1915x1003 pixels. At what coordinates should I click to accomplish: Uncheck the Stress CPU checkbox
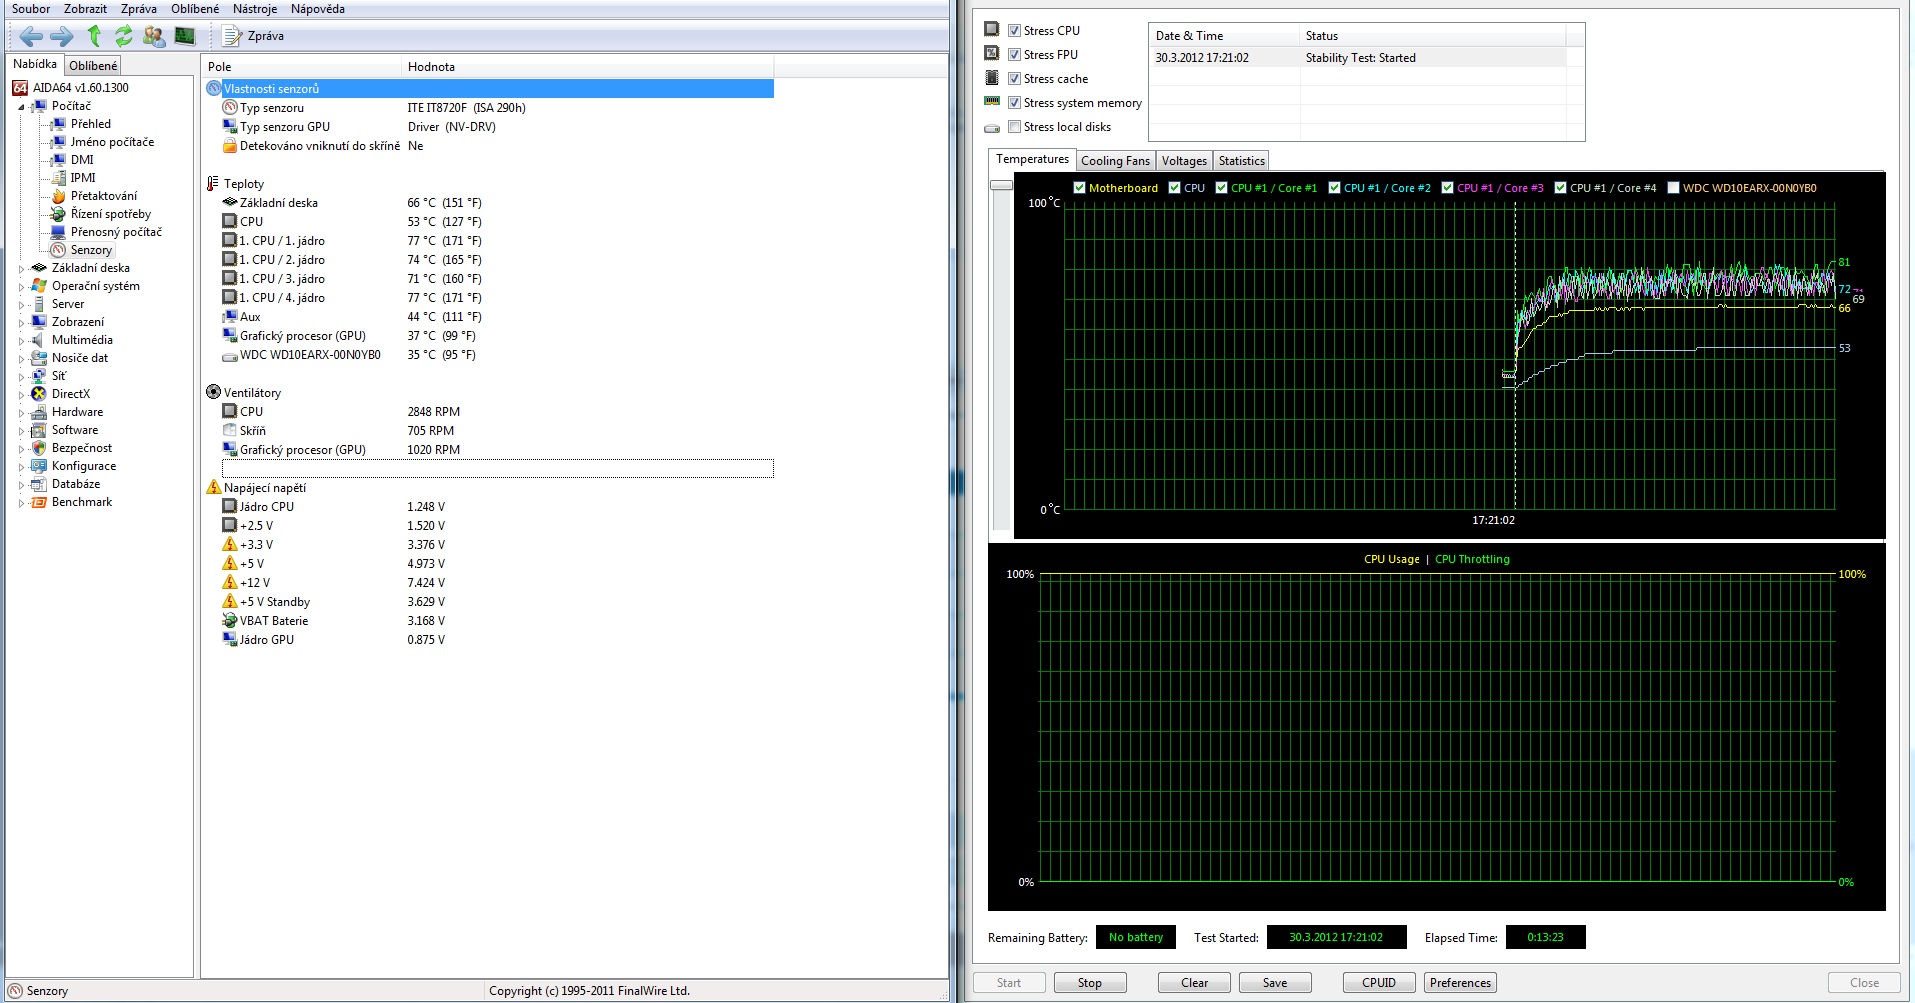pyautogui.click(x=1014, y=31)
